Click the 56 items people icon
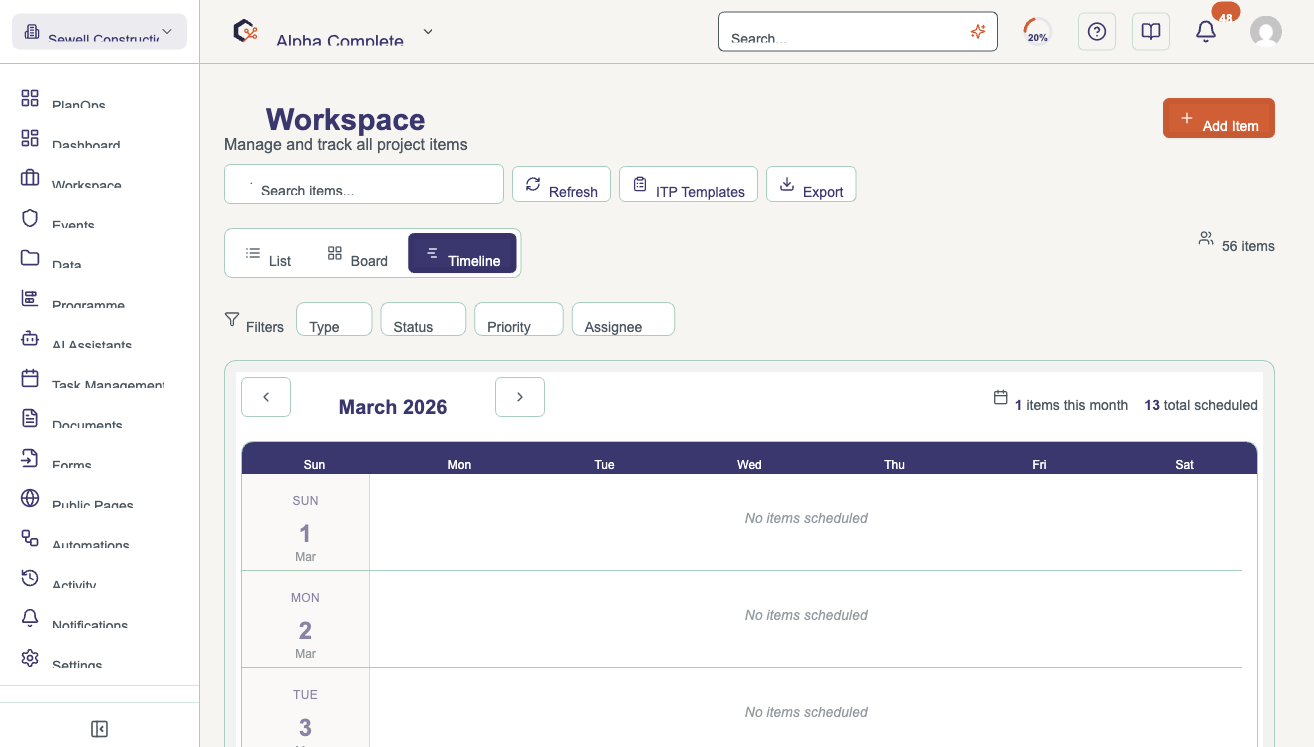1314x747 pixels. [1206, 239]
